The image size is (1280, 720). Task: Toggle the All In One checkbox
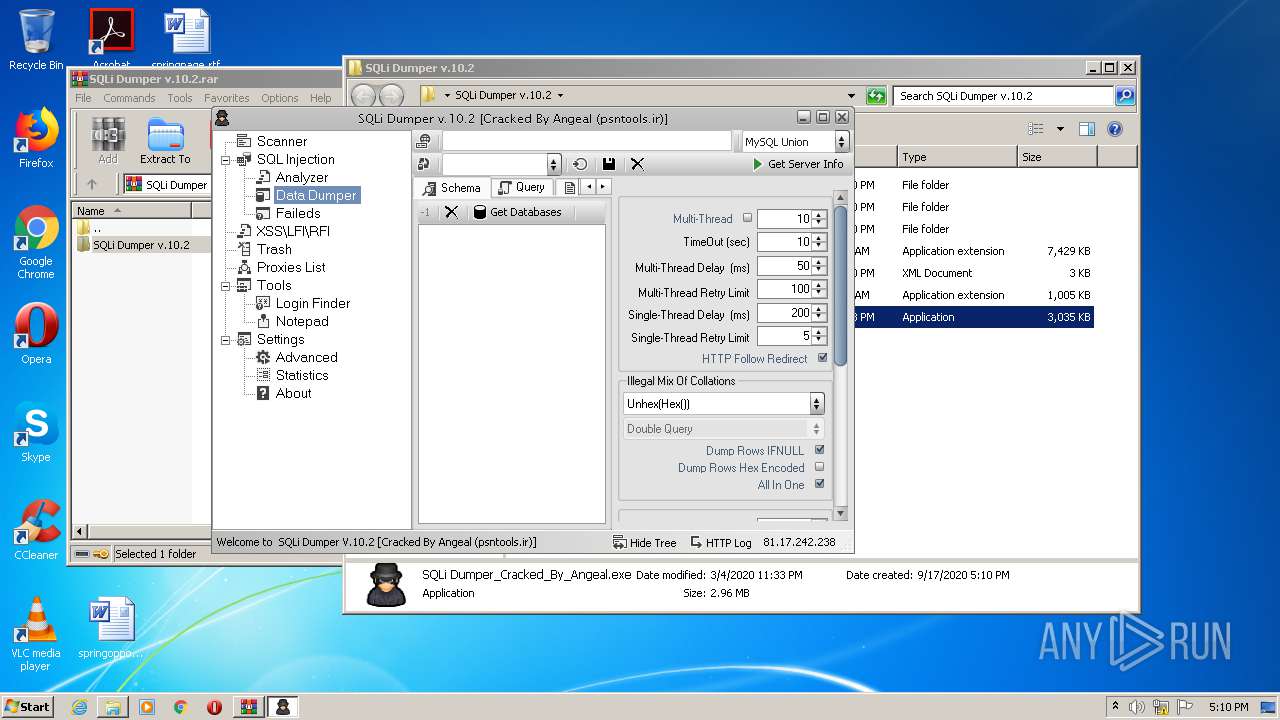[820, 484]
